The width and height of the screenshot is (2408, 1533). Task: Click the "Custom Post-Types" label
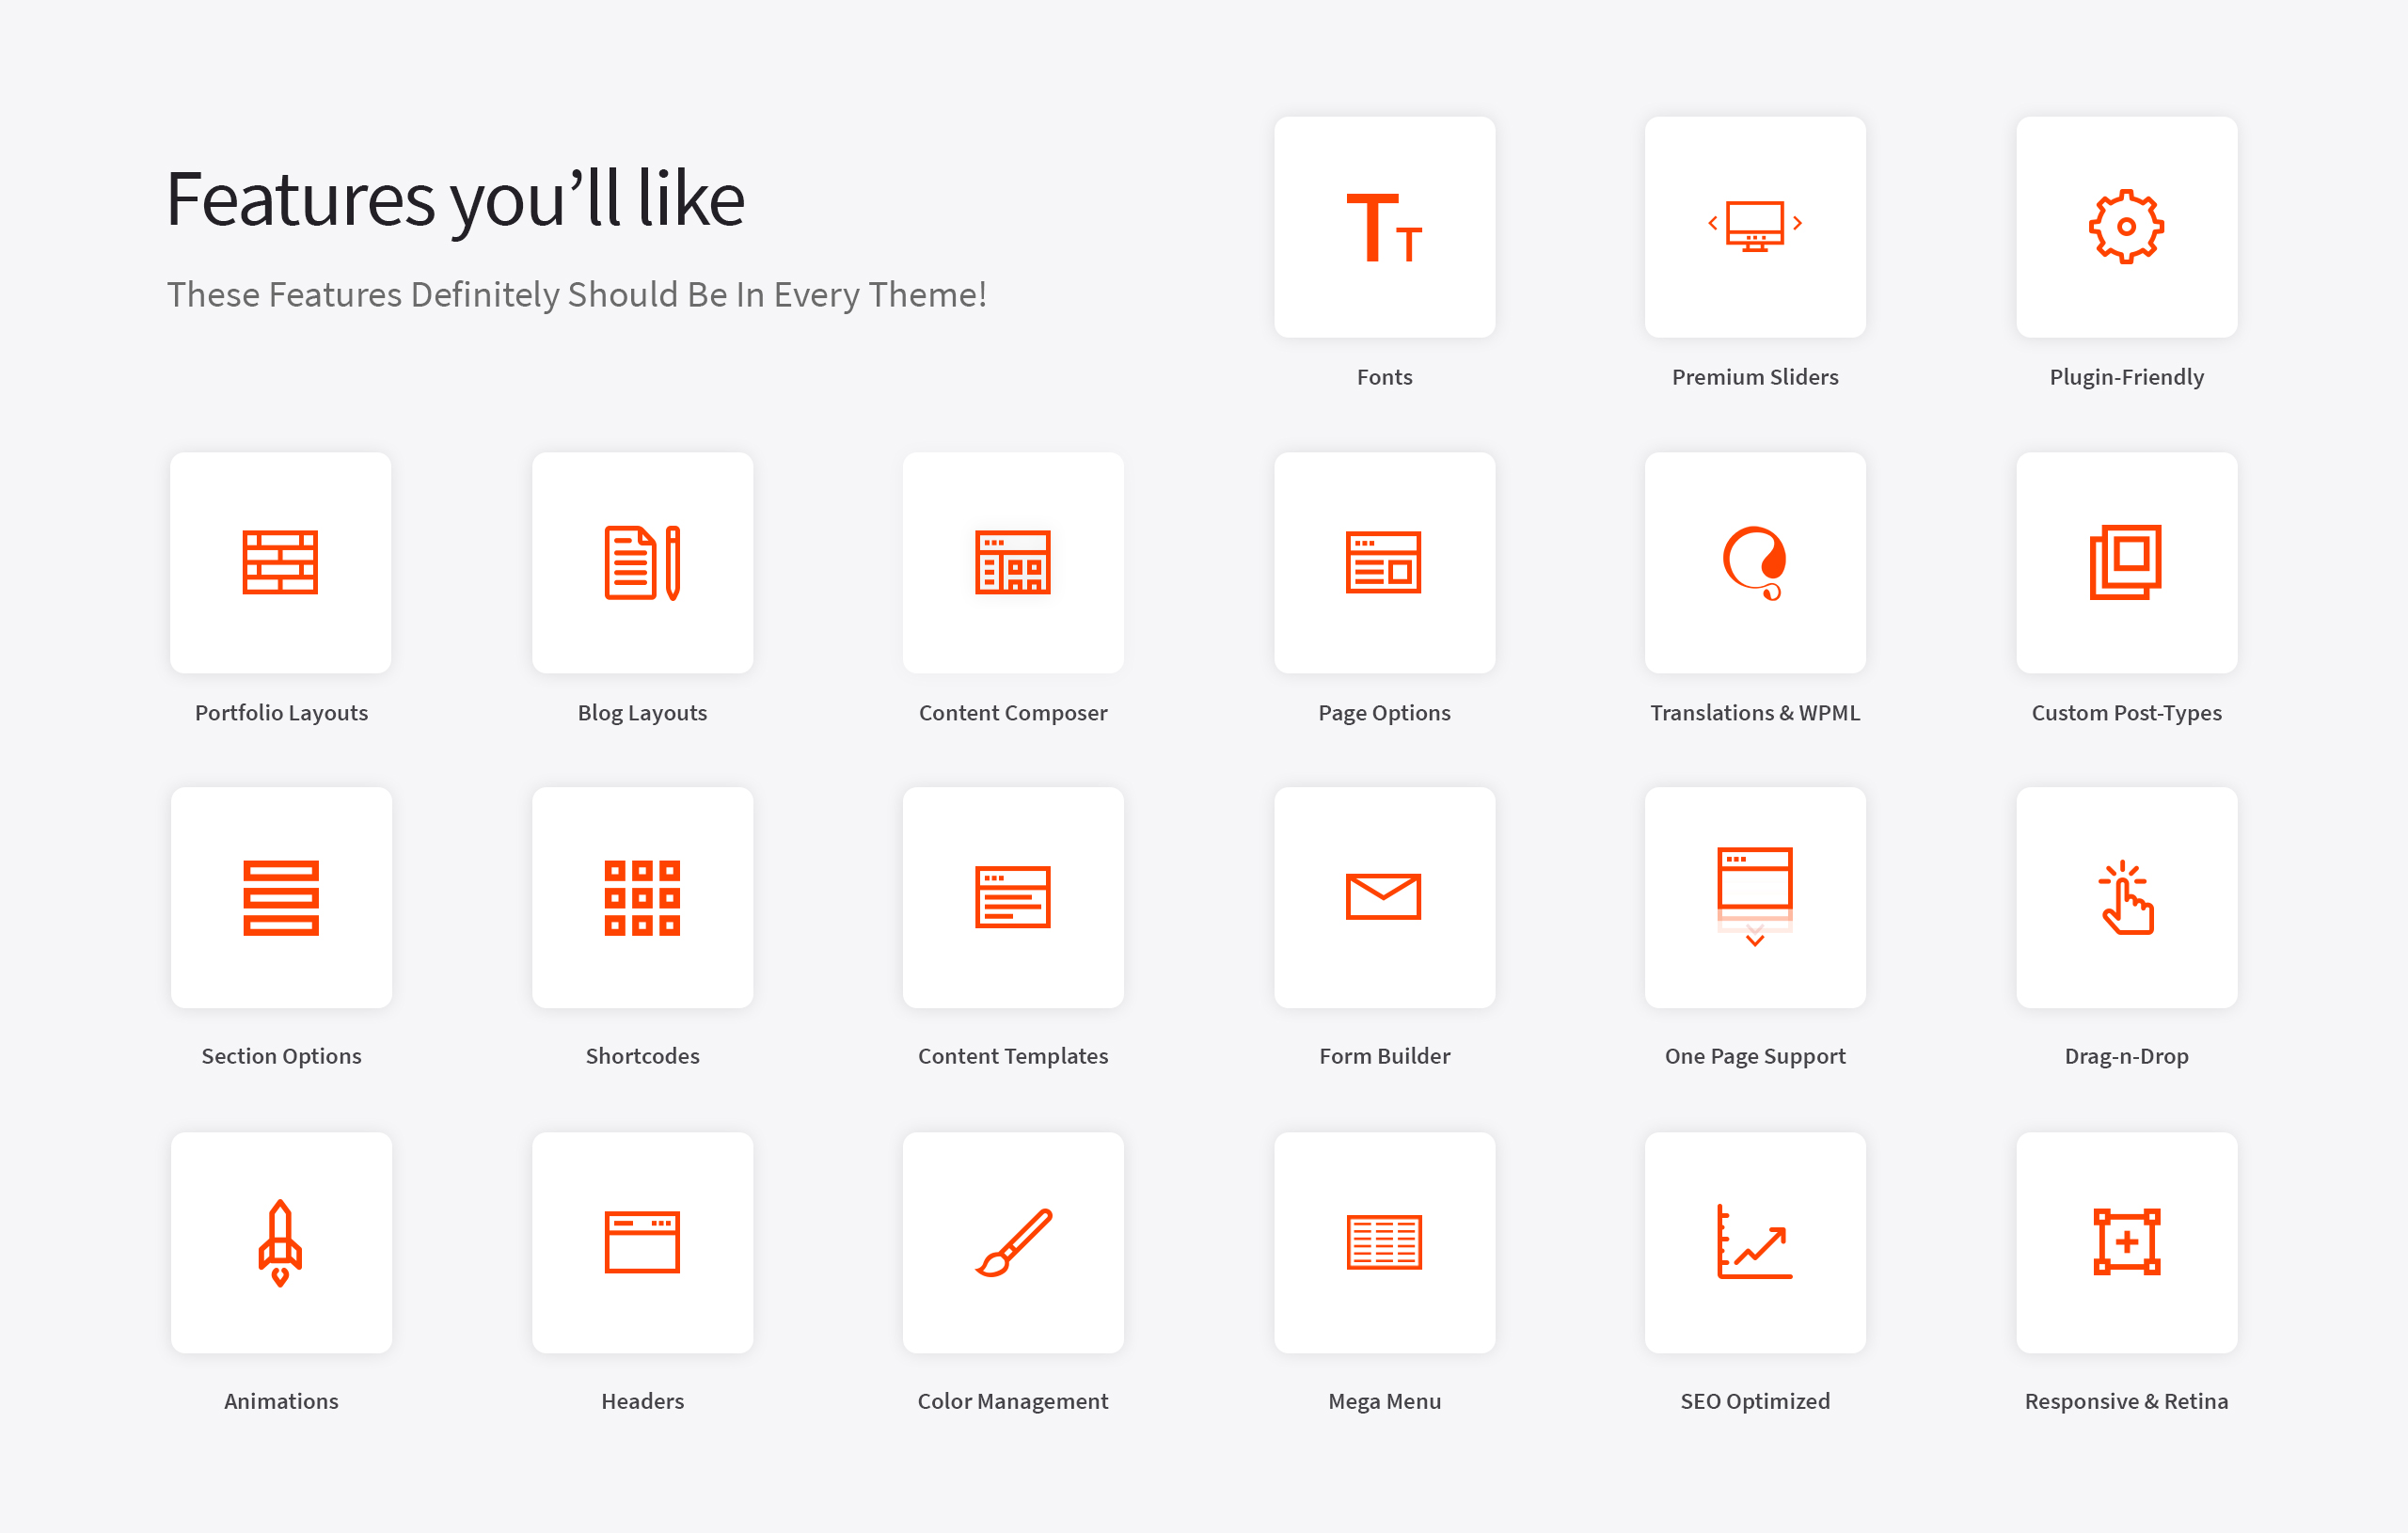2126,713
